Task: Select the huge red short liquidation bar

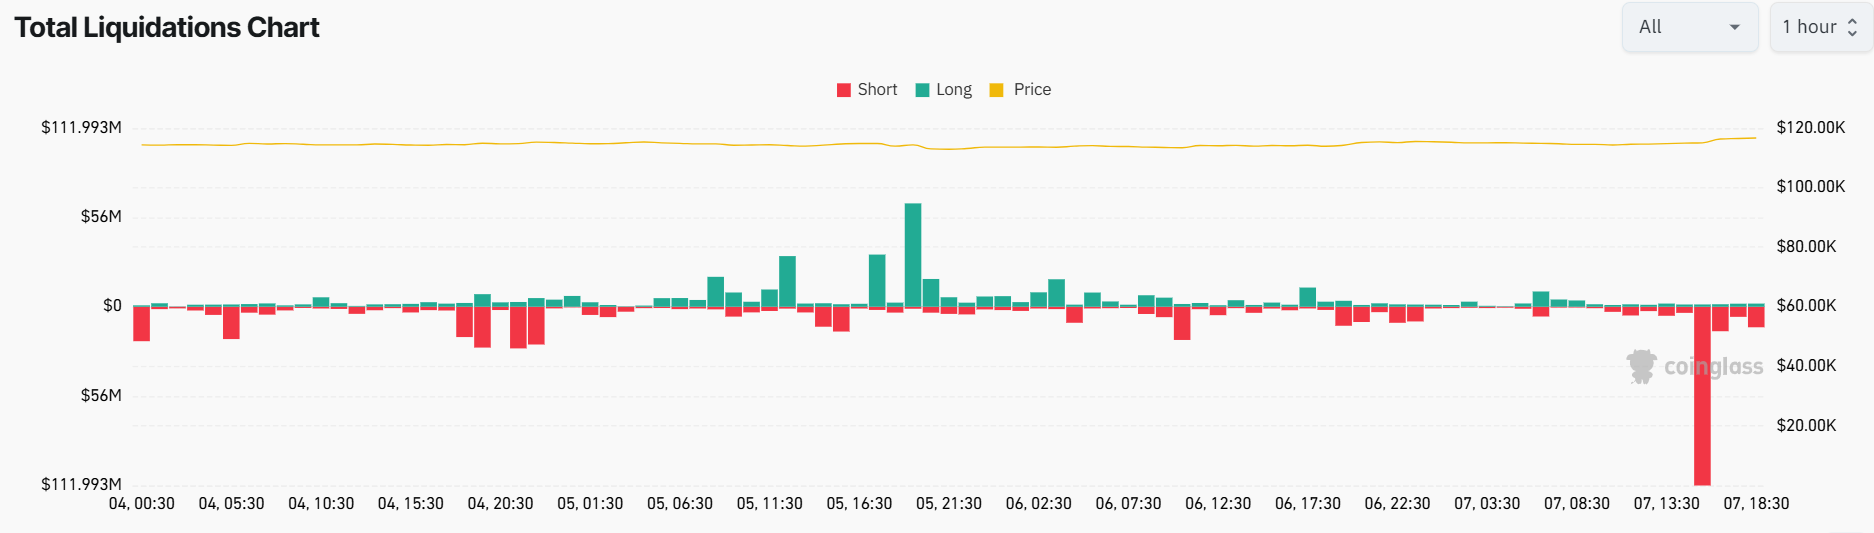Action: tap(1702, 395)
